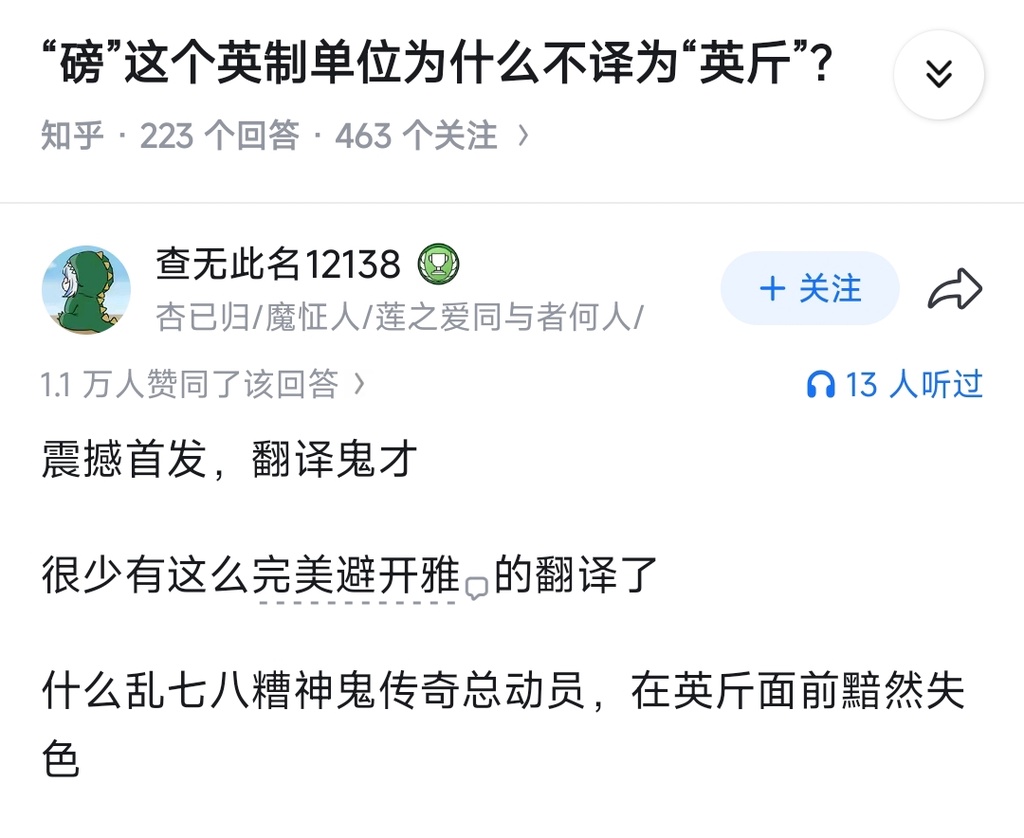Tap the green trophy badge beside username
The image size is (1024, 838).
(x=438, y=264)
